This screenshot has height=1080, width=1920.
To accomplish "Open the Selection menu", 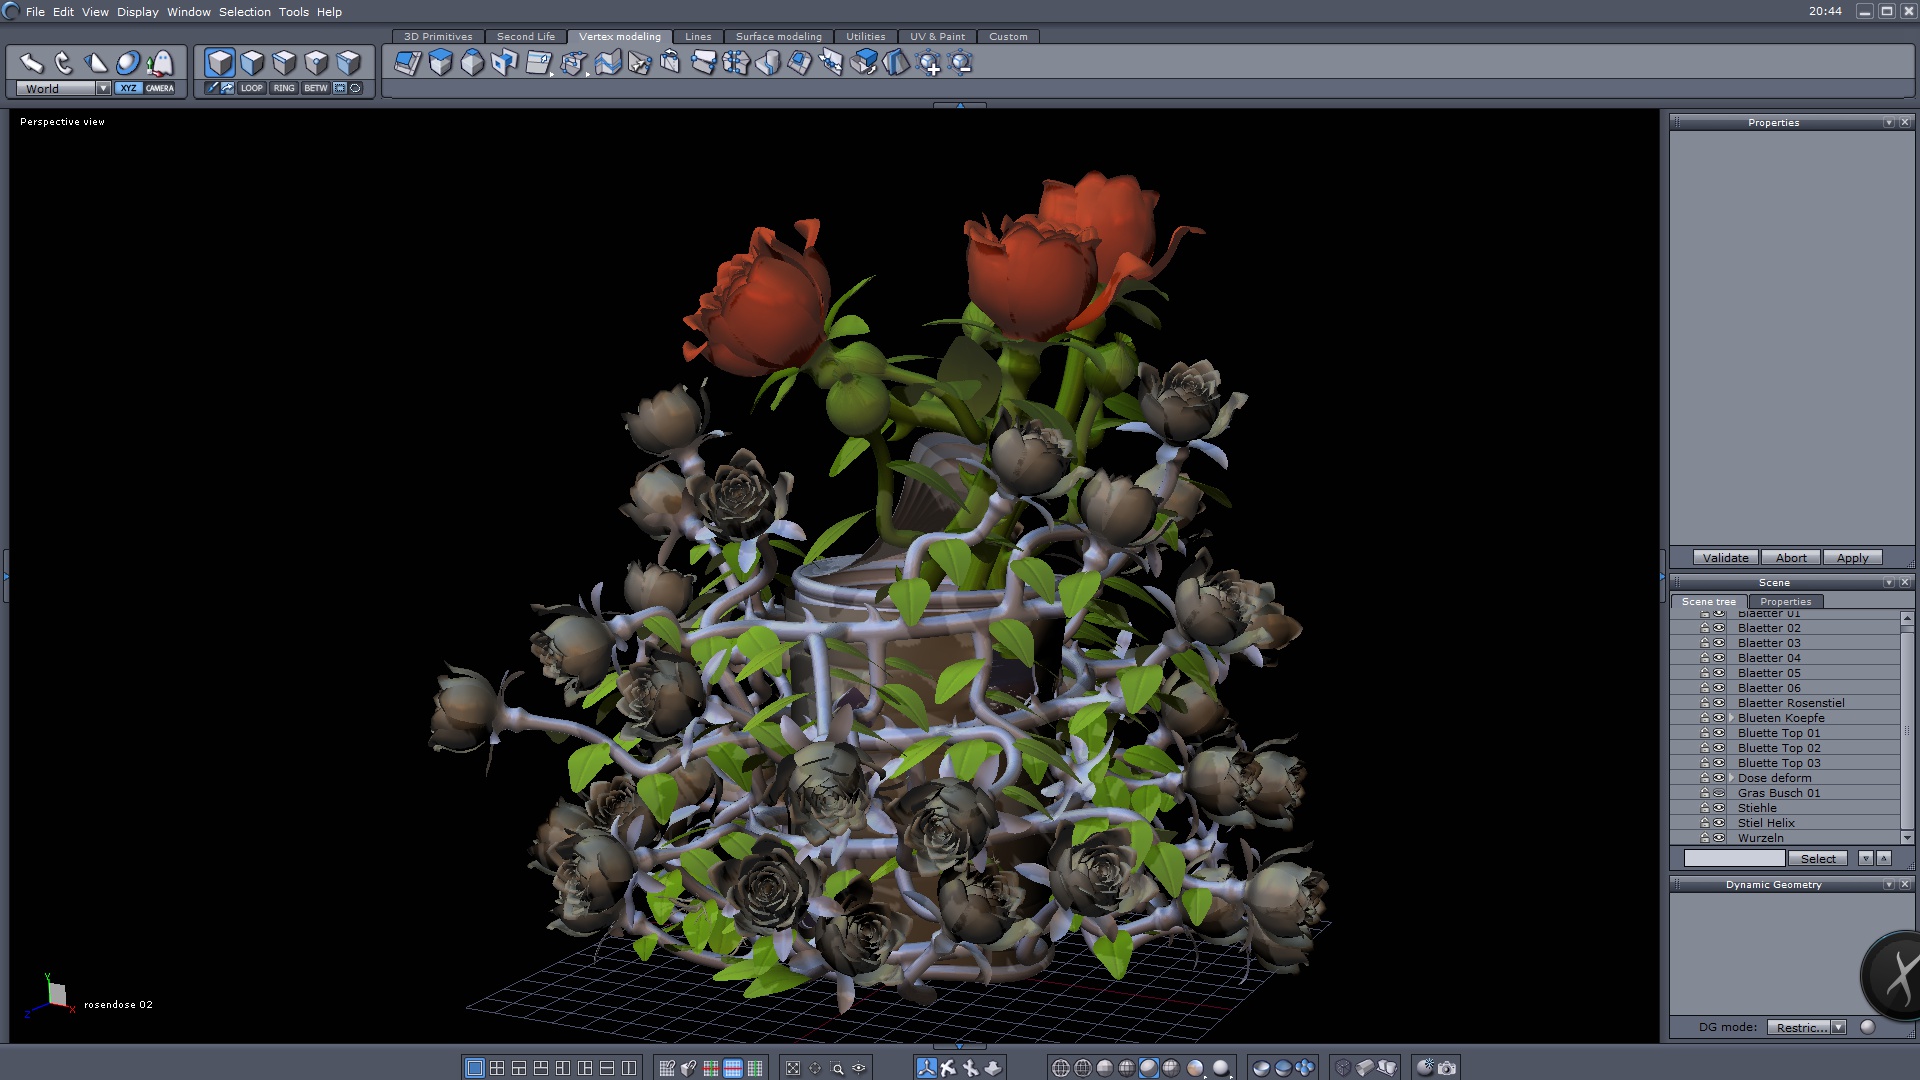I will pyautogui.click(x=244, y=12).
